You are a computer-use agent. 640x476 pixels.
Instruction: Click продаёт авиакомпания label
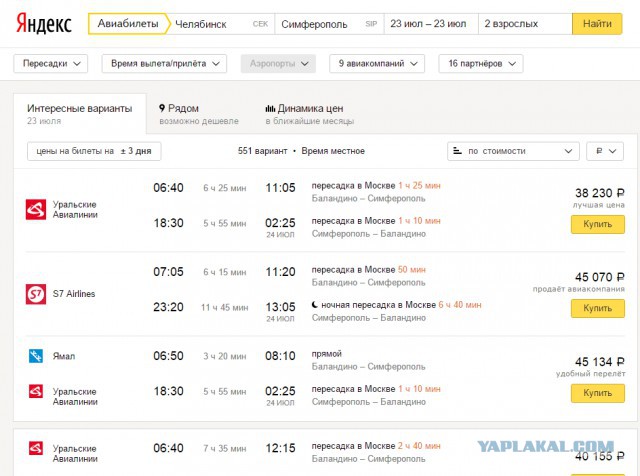(579, 289)
